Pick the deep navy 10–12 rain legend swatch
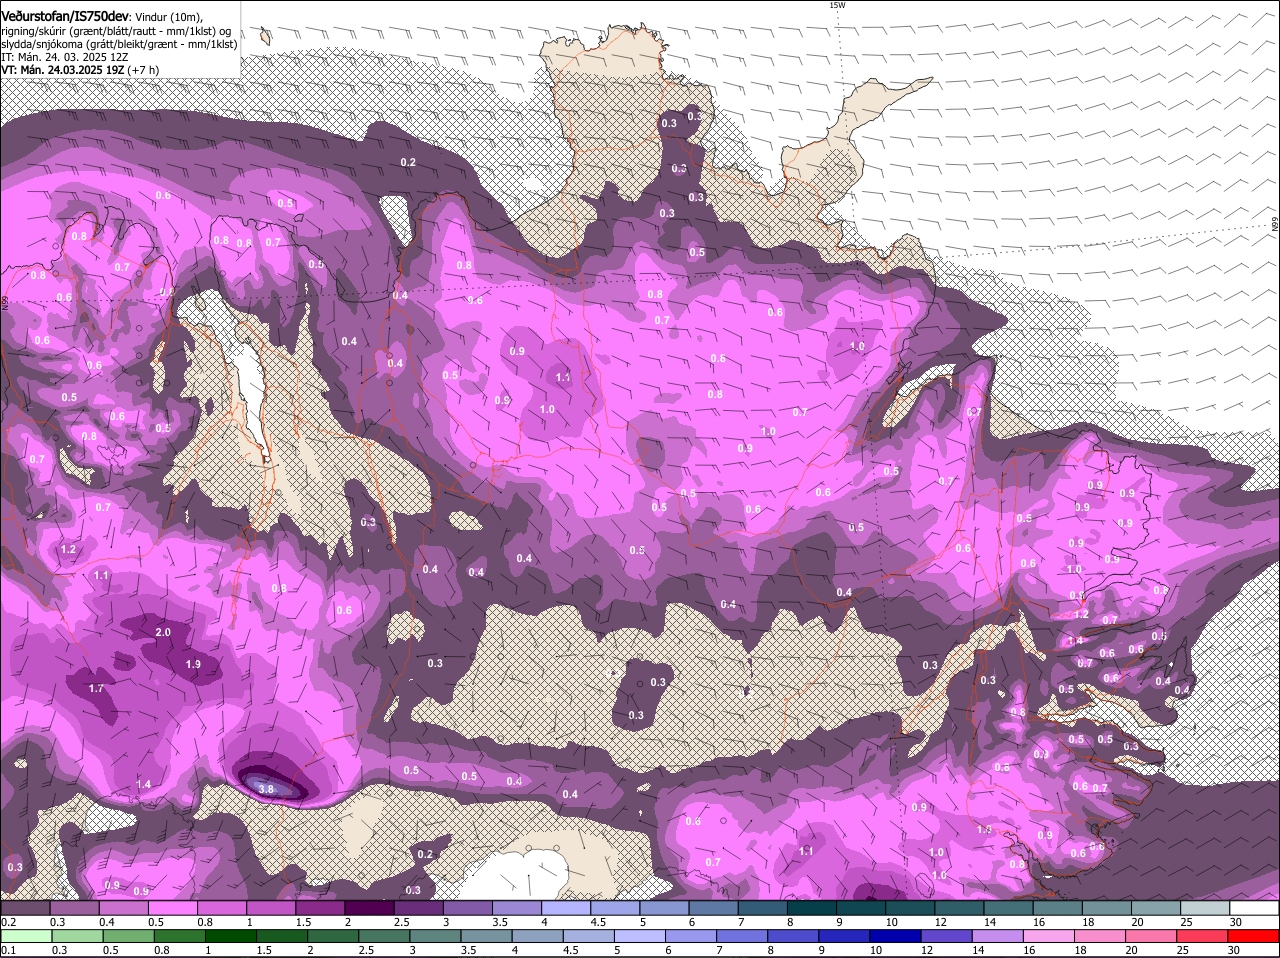The height and width of the screenshot is (958, 1280). [x=894, y=936]
